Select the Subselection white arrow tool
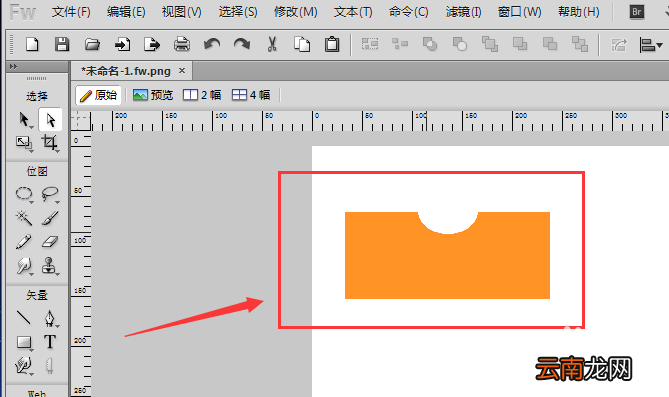 (50, 120)
